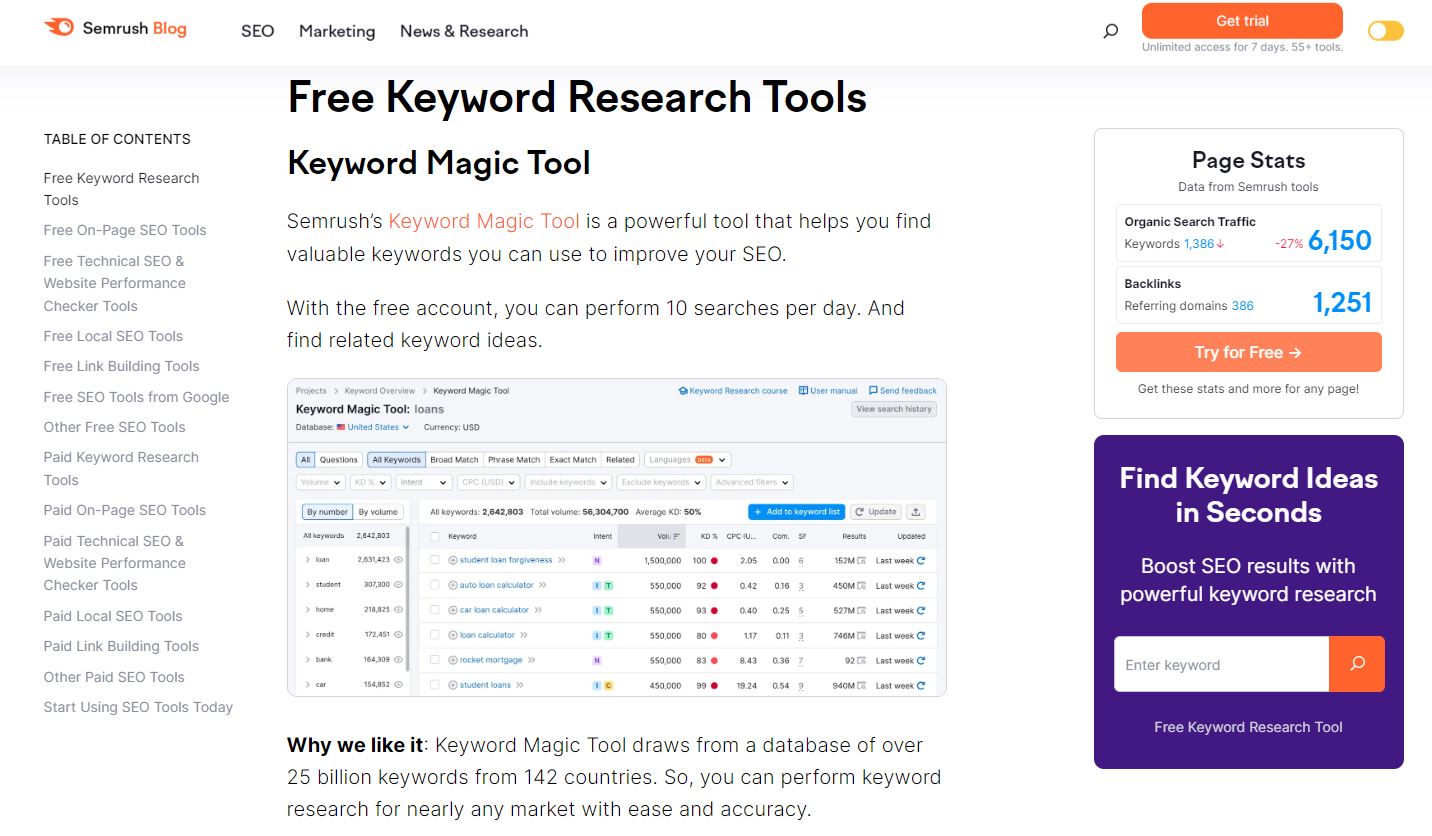Click the export upload icon

(x=916, y=512)
